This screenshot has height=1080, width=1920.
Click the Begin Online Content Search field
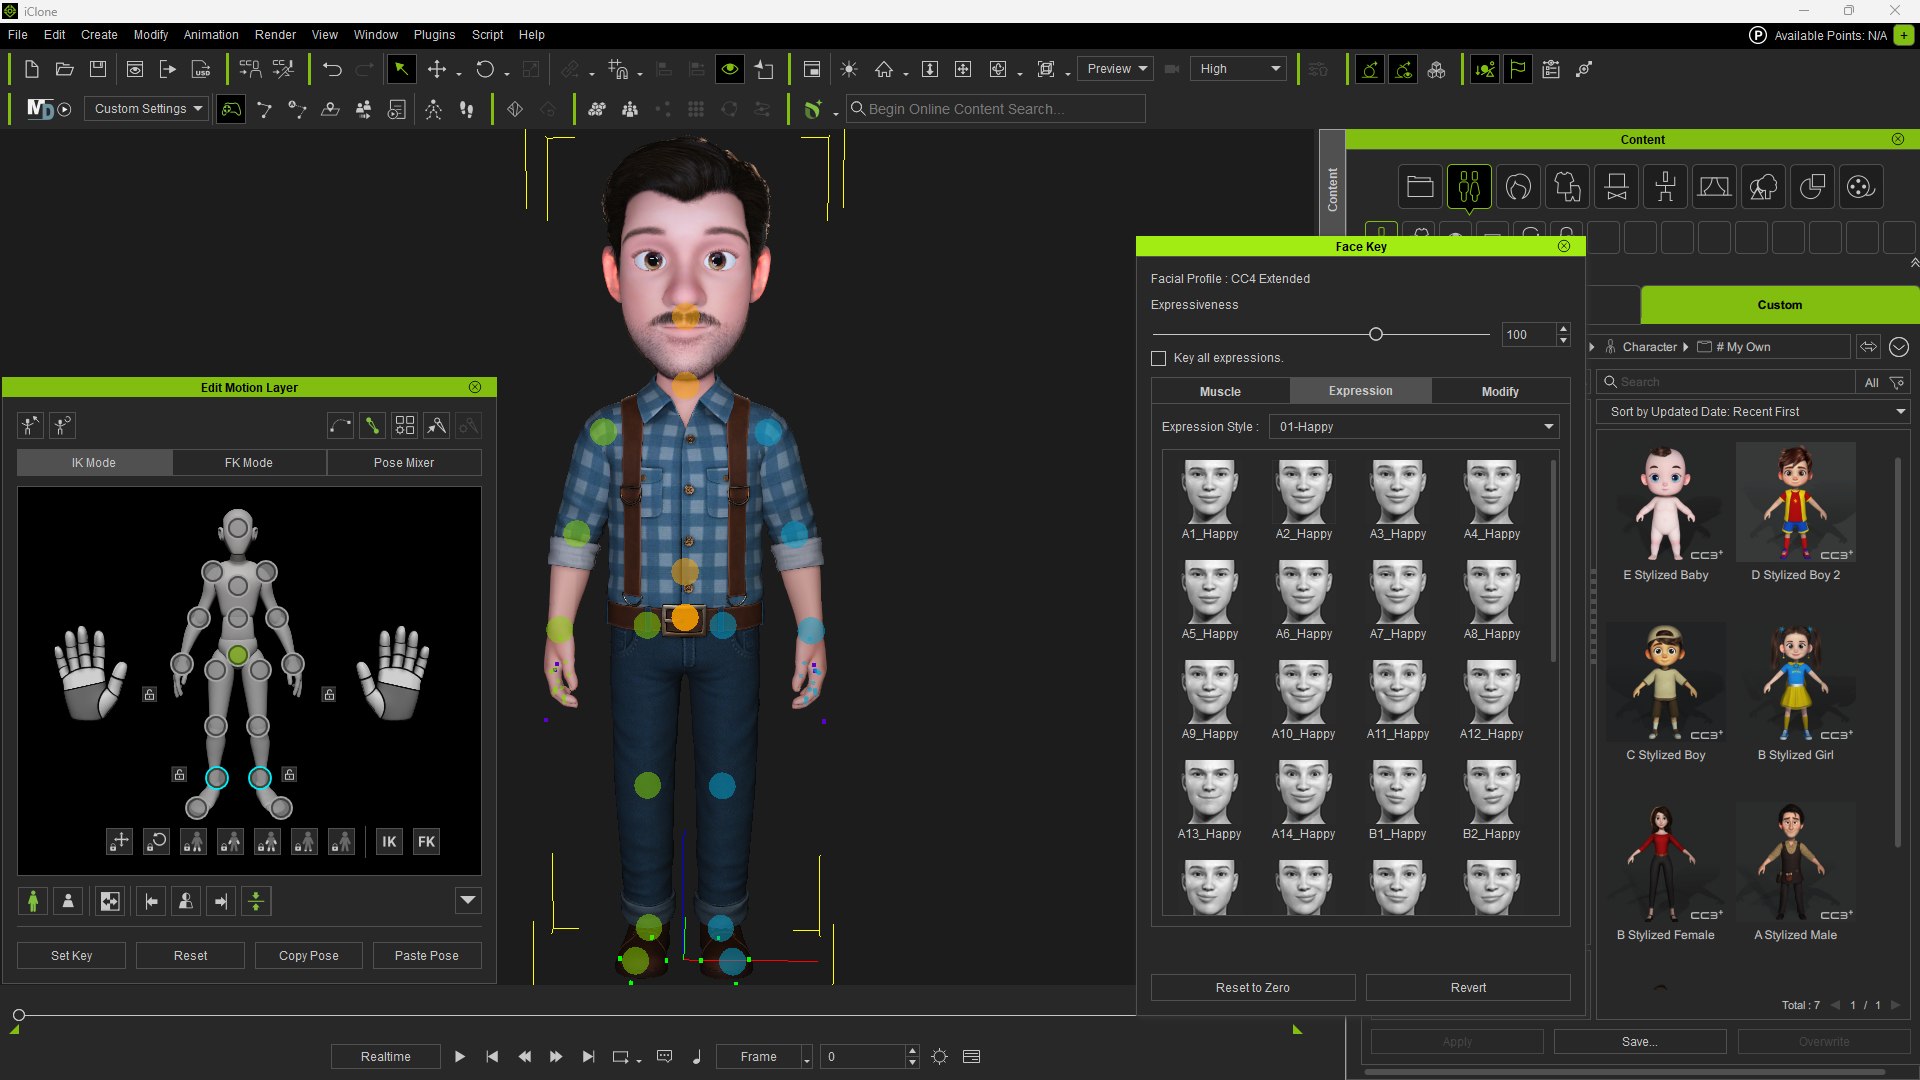pos(996,109)
